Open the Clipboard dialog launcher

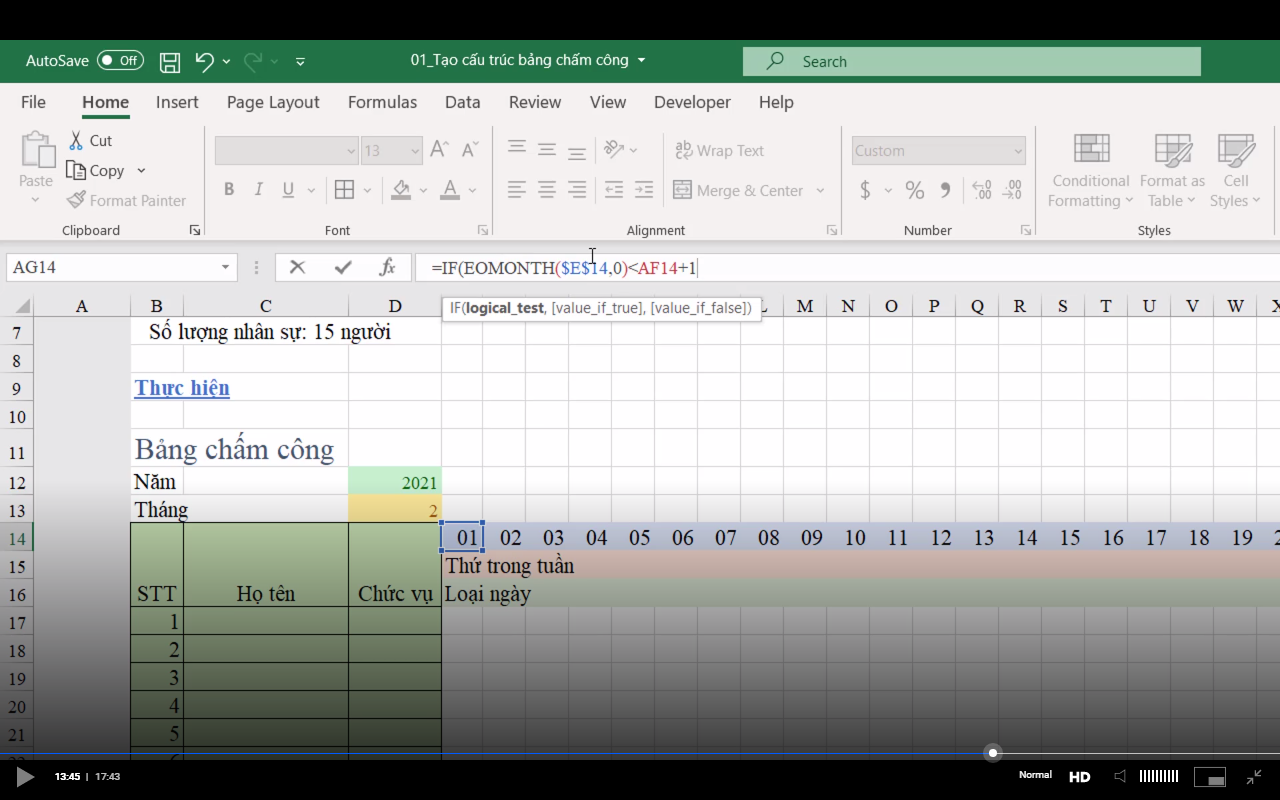[x=194, y=230]
